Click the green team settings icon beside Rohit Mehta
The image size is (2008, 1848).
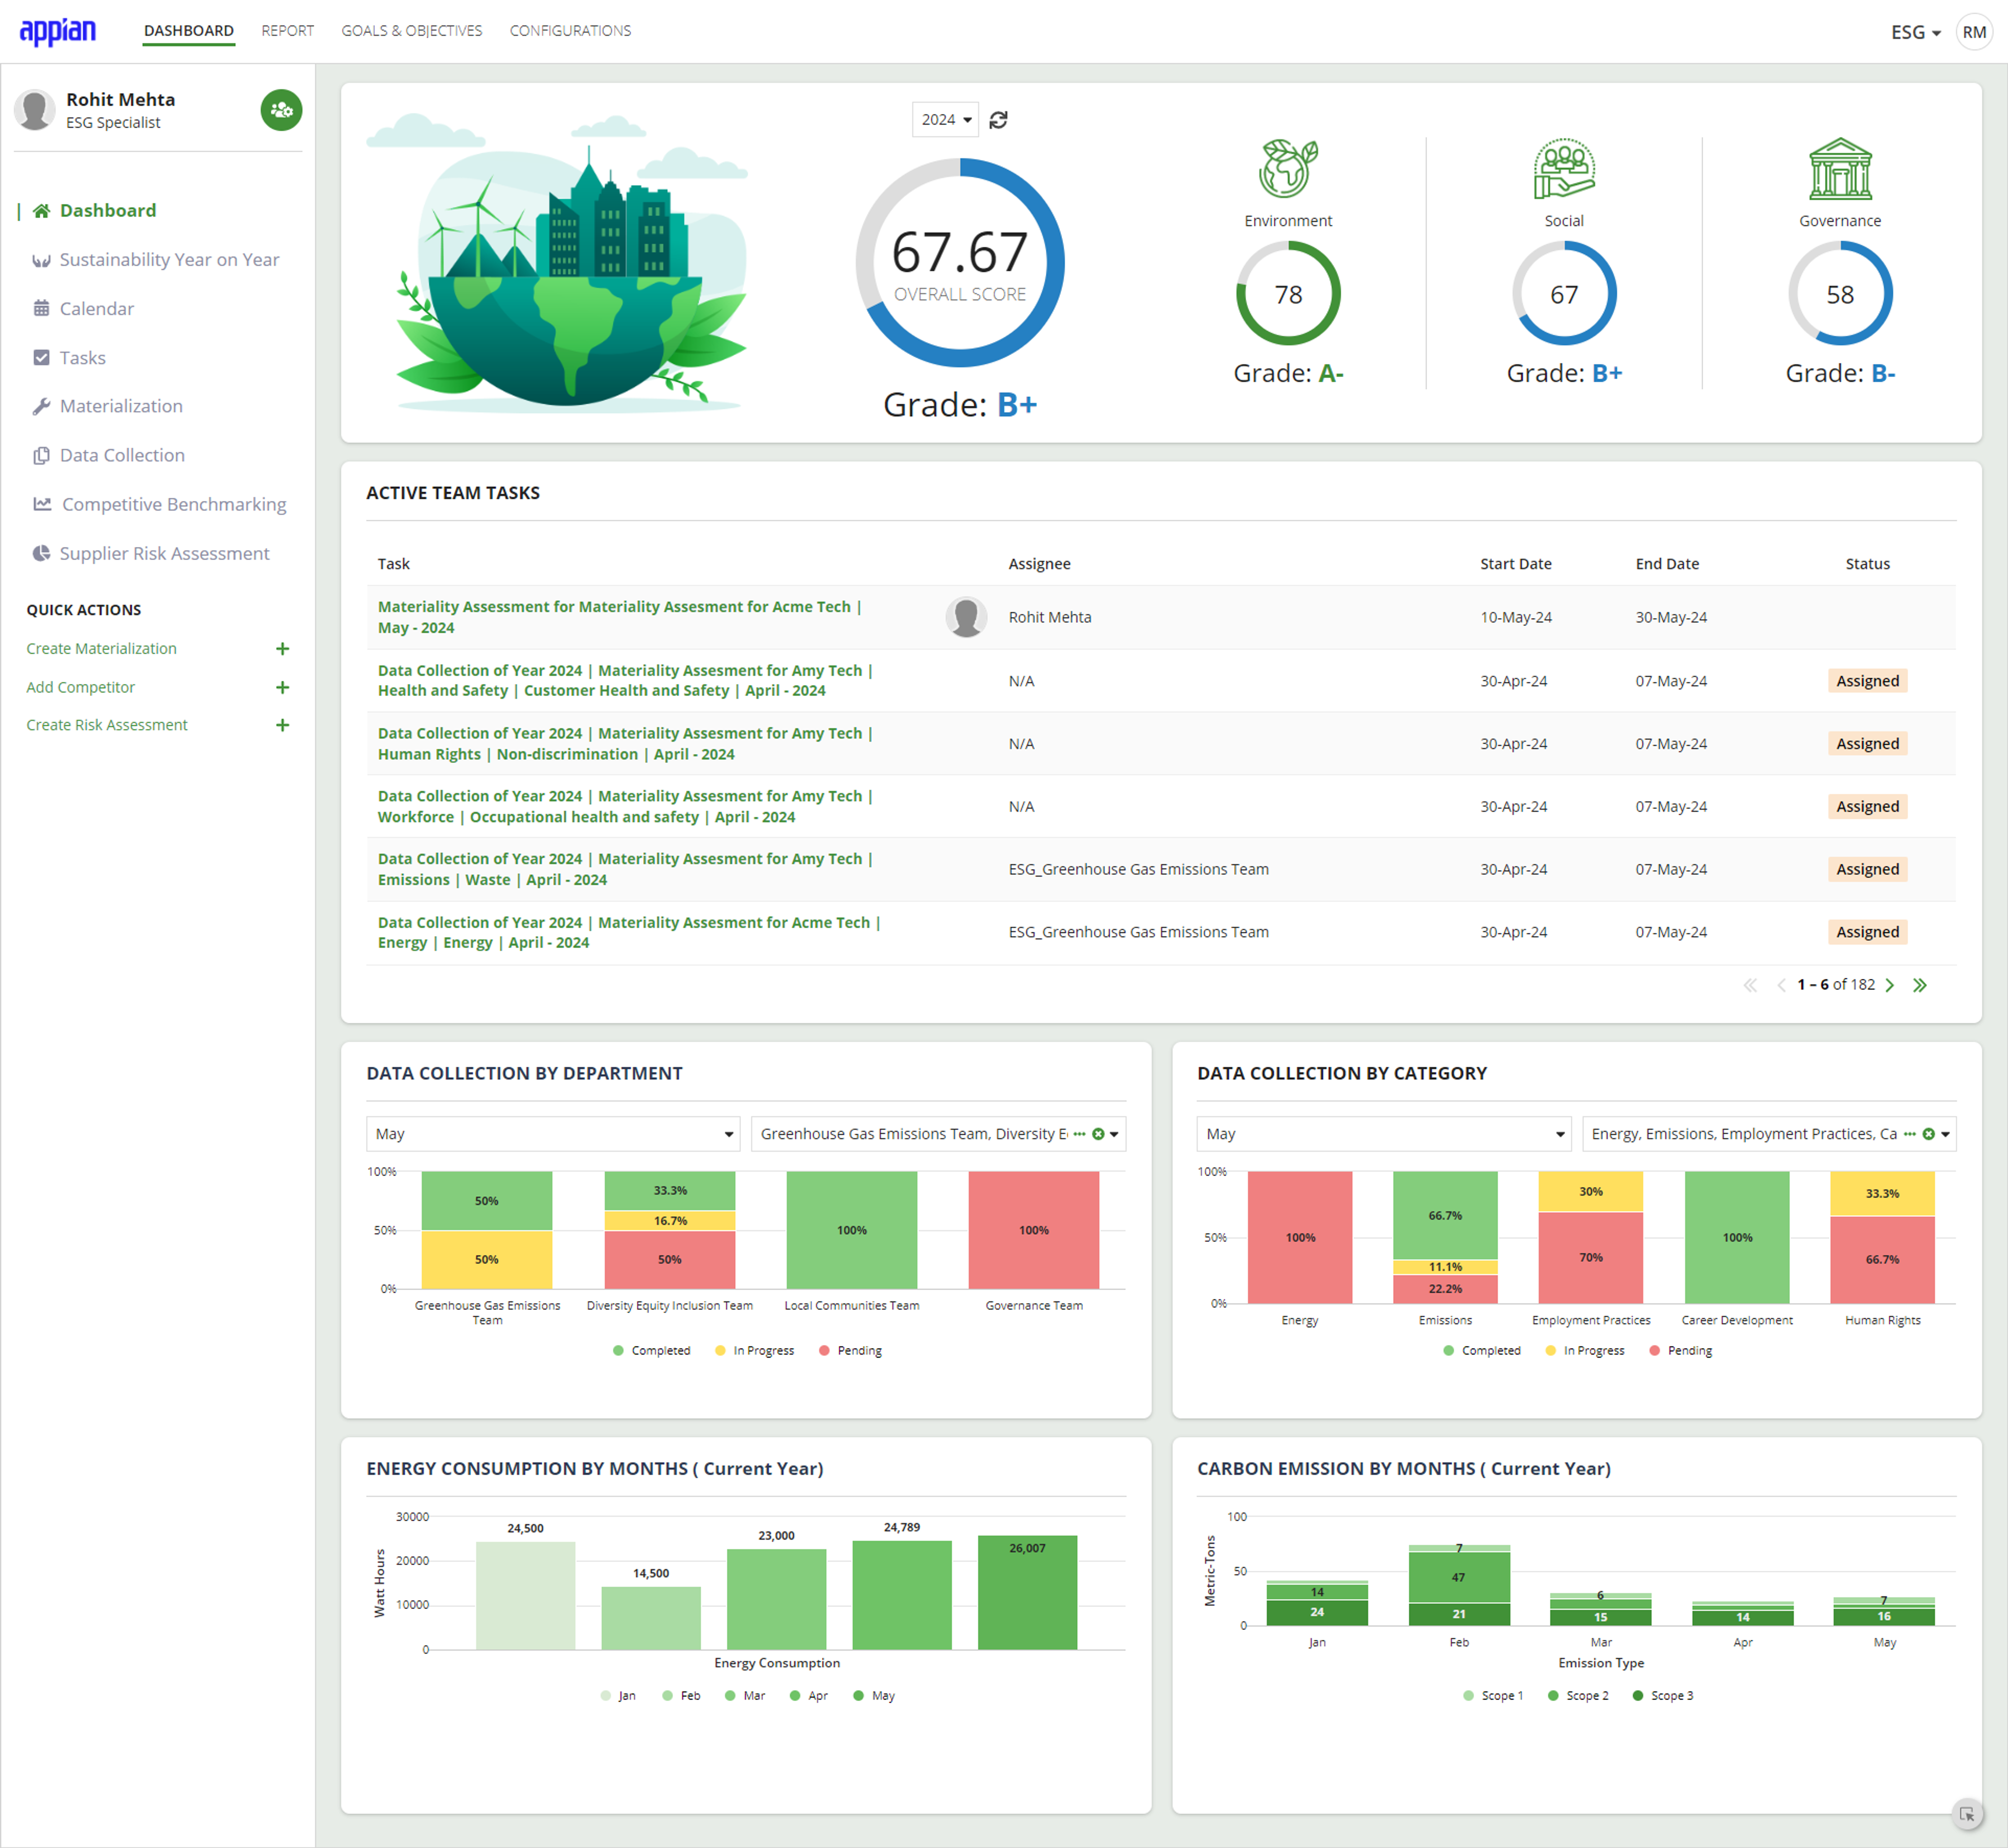click(x=281, y=110)
